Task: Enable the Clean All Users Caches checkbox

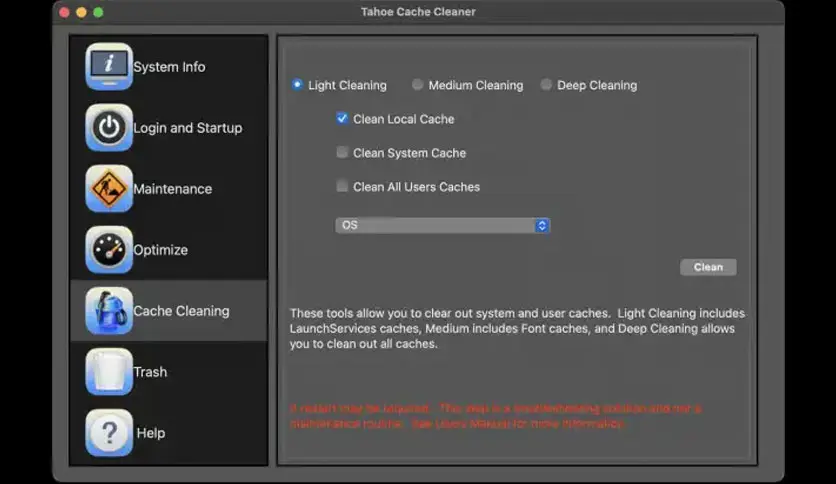Action: pos(342,186)
